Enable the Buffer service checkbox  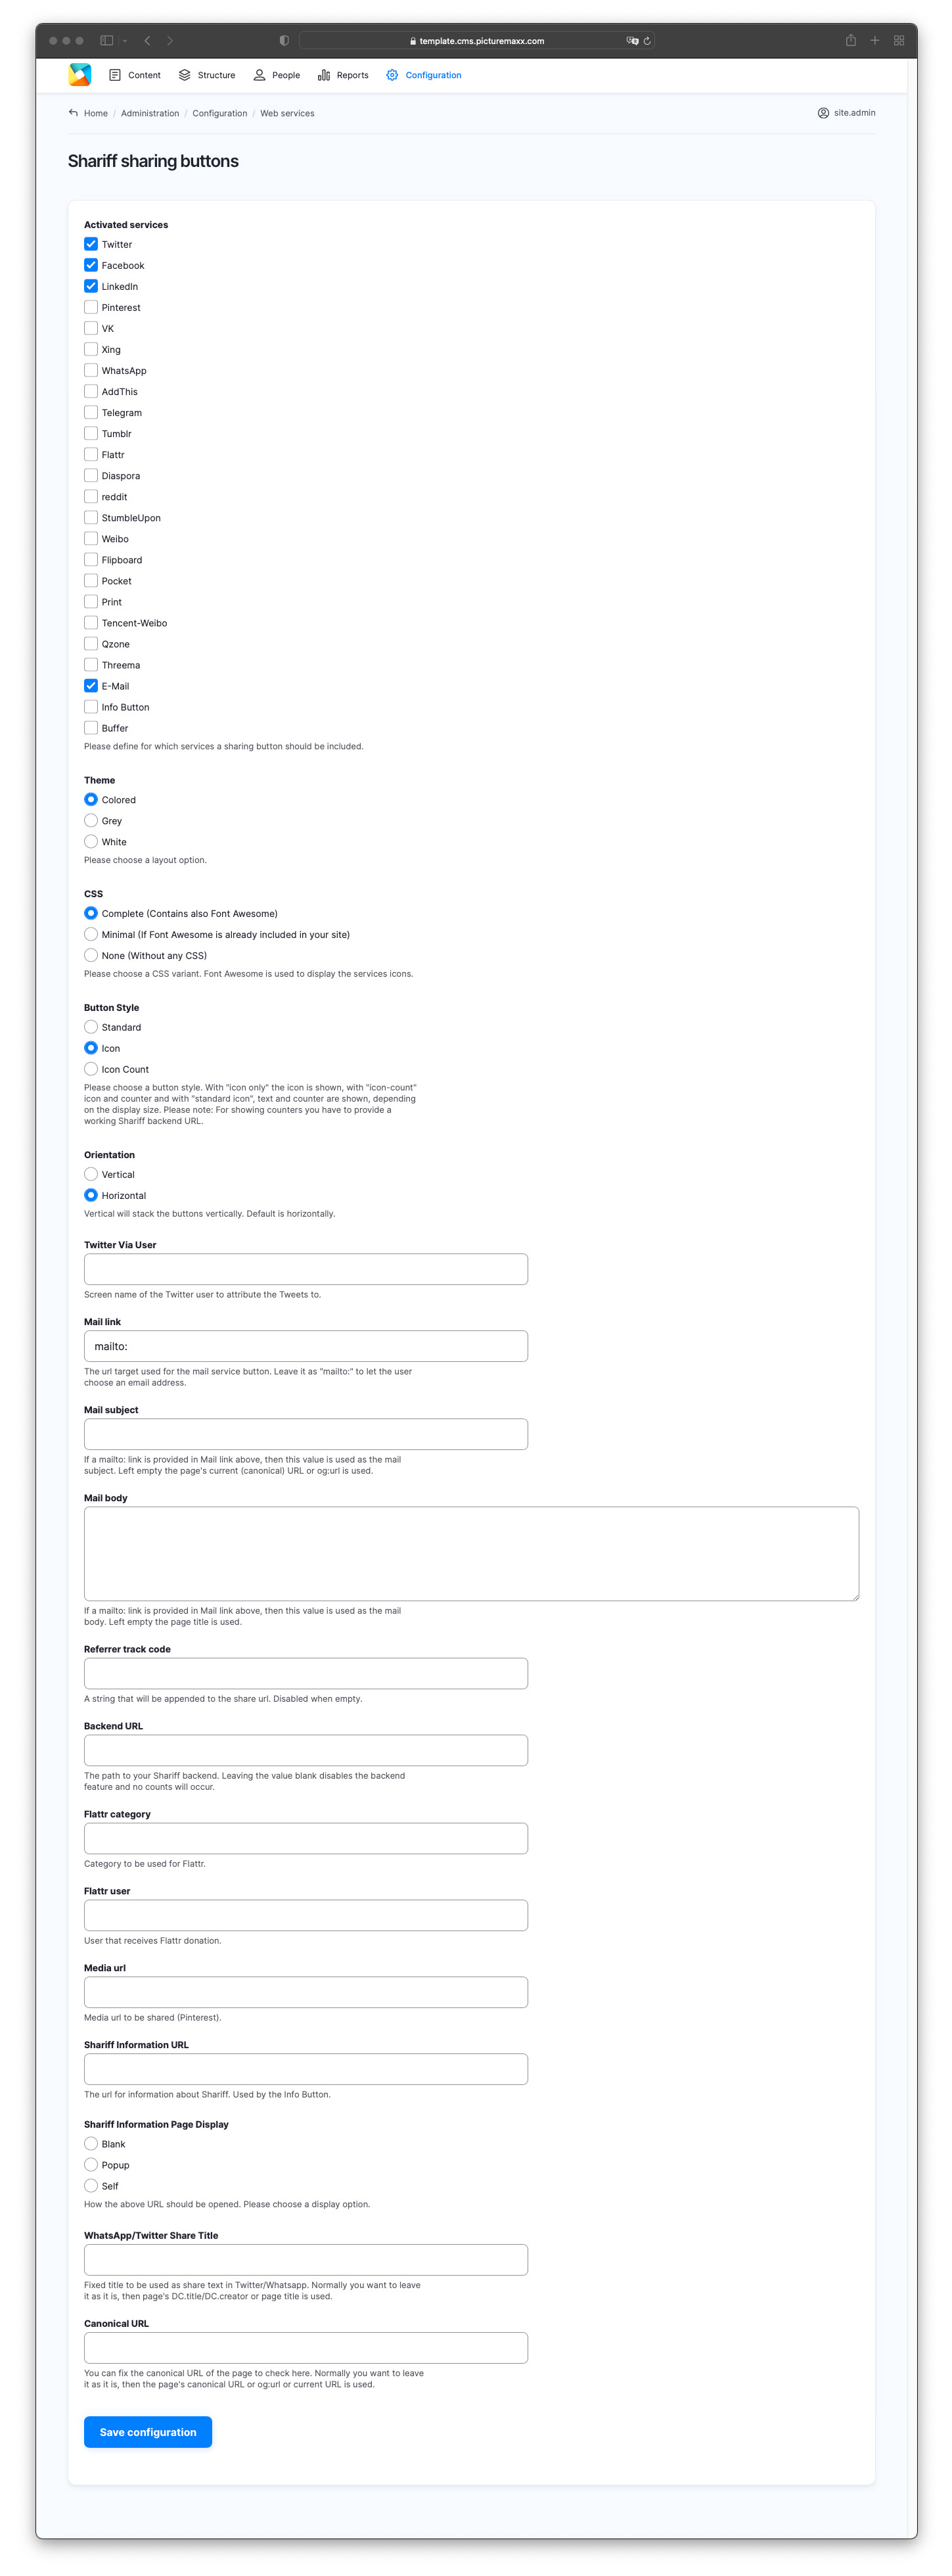tap(91, 728)
